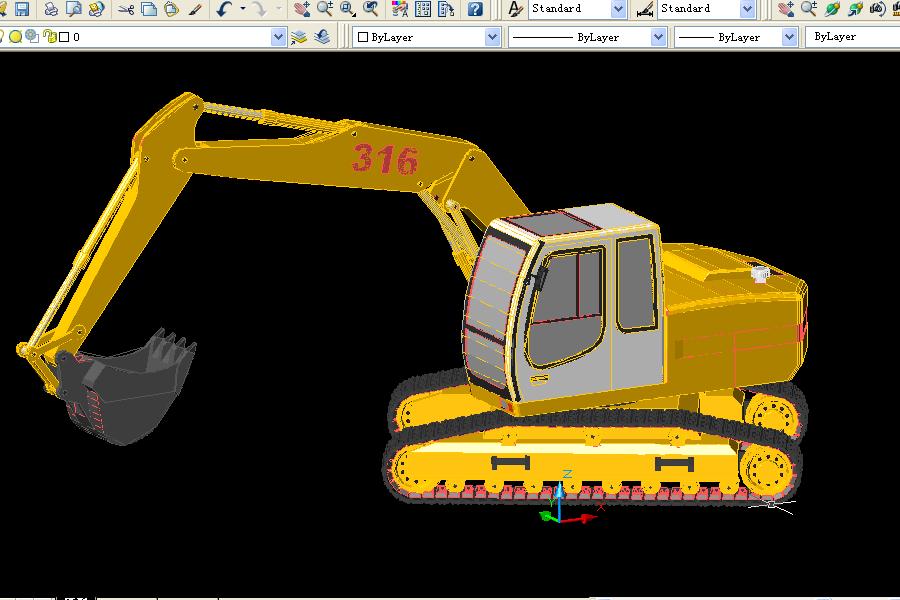Screen dimensions: 900x600
Task: Toggle layer 0 on/off sun icon
Action: 15,37
